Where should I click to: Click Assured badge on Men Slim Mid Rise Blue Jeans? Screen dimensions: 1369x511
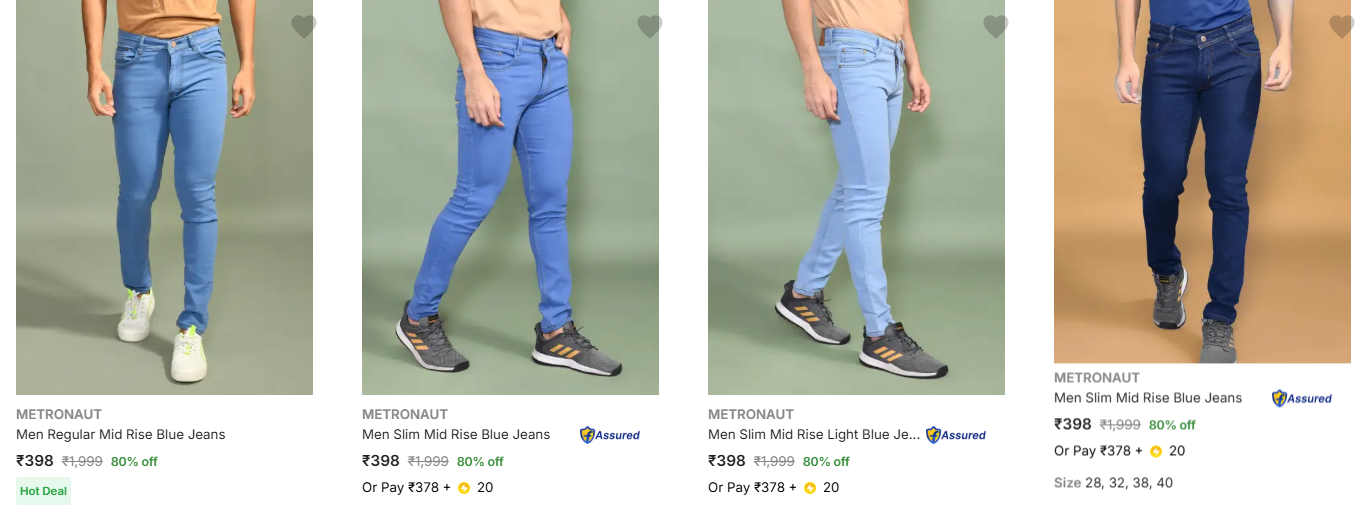[x=610, y=435]
